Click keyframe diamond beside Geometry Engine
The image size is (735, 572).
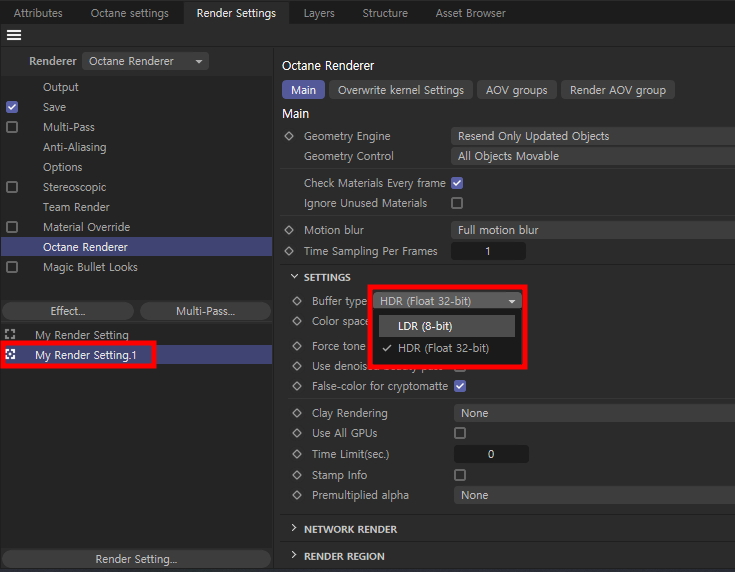click(x=289, y=136)
